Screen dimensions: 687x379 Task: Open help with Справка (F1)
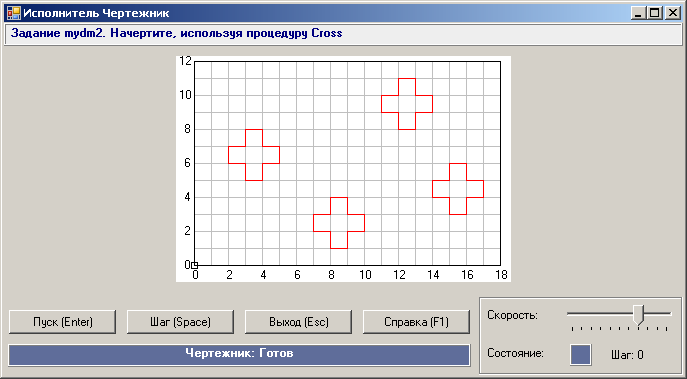click(416, 322)
